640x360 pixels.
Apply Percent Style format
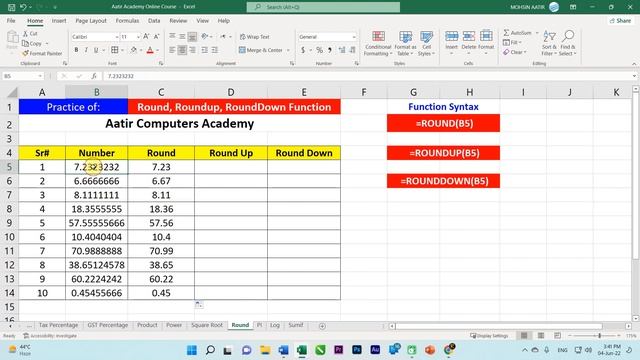click(x=319, y=50)
